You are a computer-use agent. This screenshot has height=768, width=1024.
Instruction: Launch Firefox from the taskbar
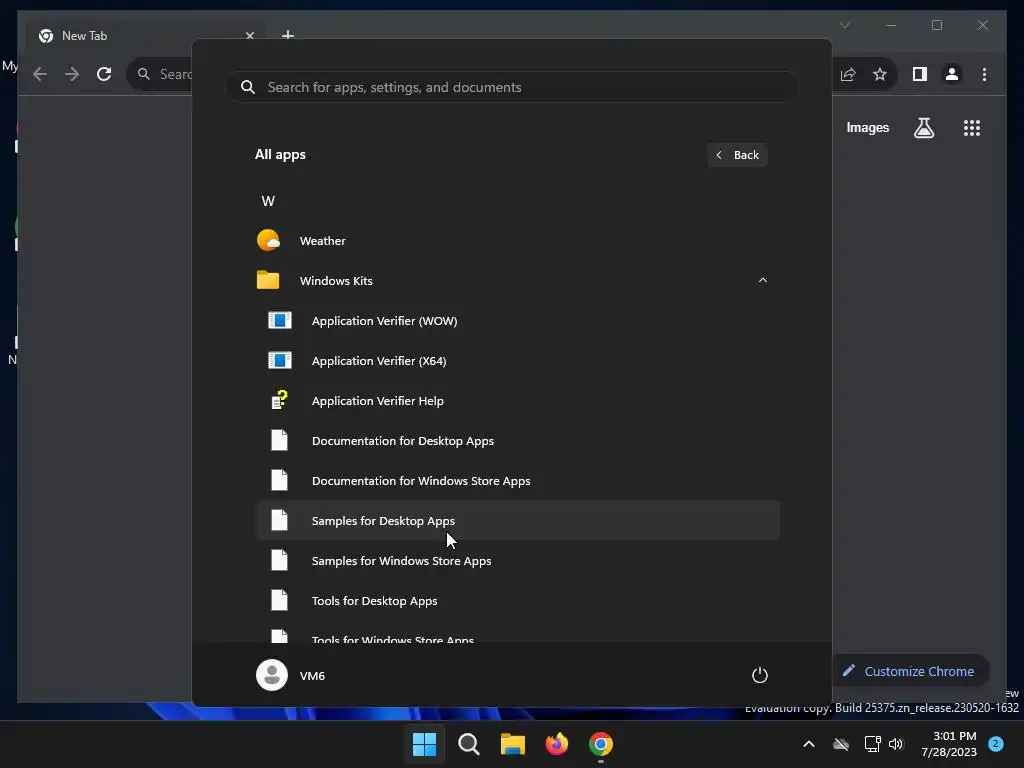[556, 744]
